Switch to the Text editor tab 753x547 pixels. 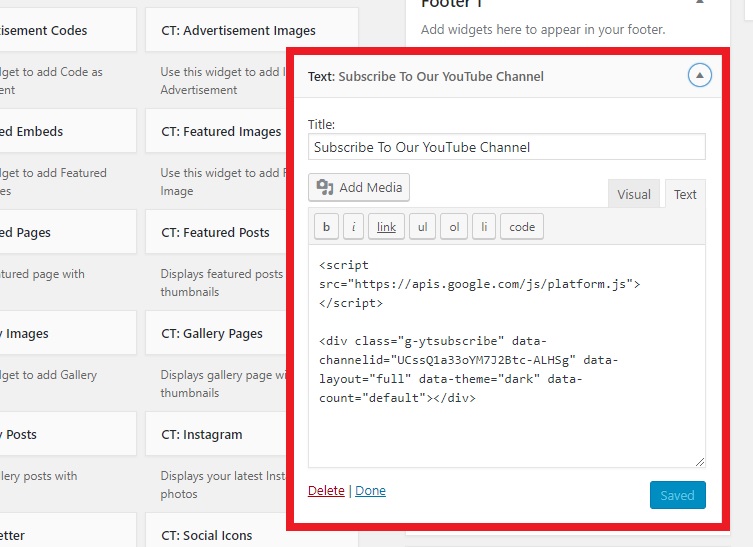pyautogui.click(x=685, y=194)
